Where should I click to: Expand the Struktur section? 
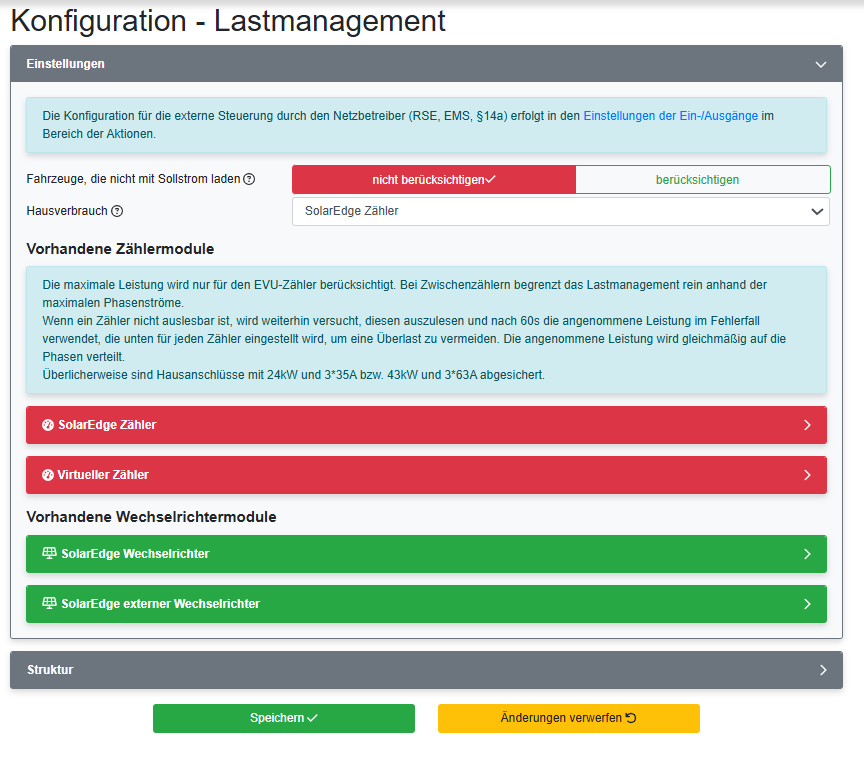tap(823, 670)
